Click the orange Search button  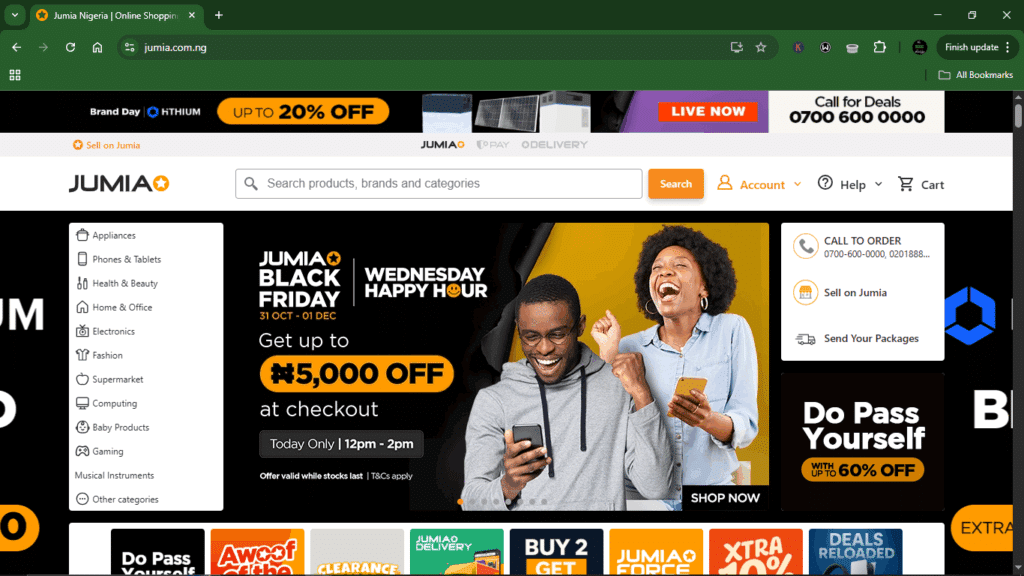pyautogui.click(x=676, y=184)
